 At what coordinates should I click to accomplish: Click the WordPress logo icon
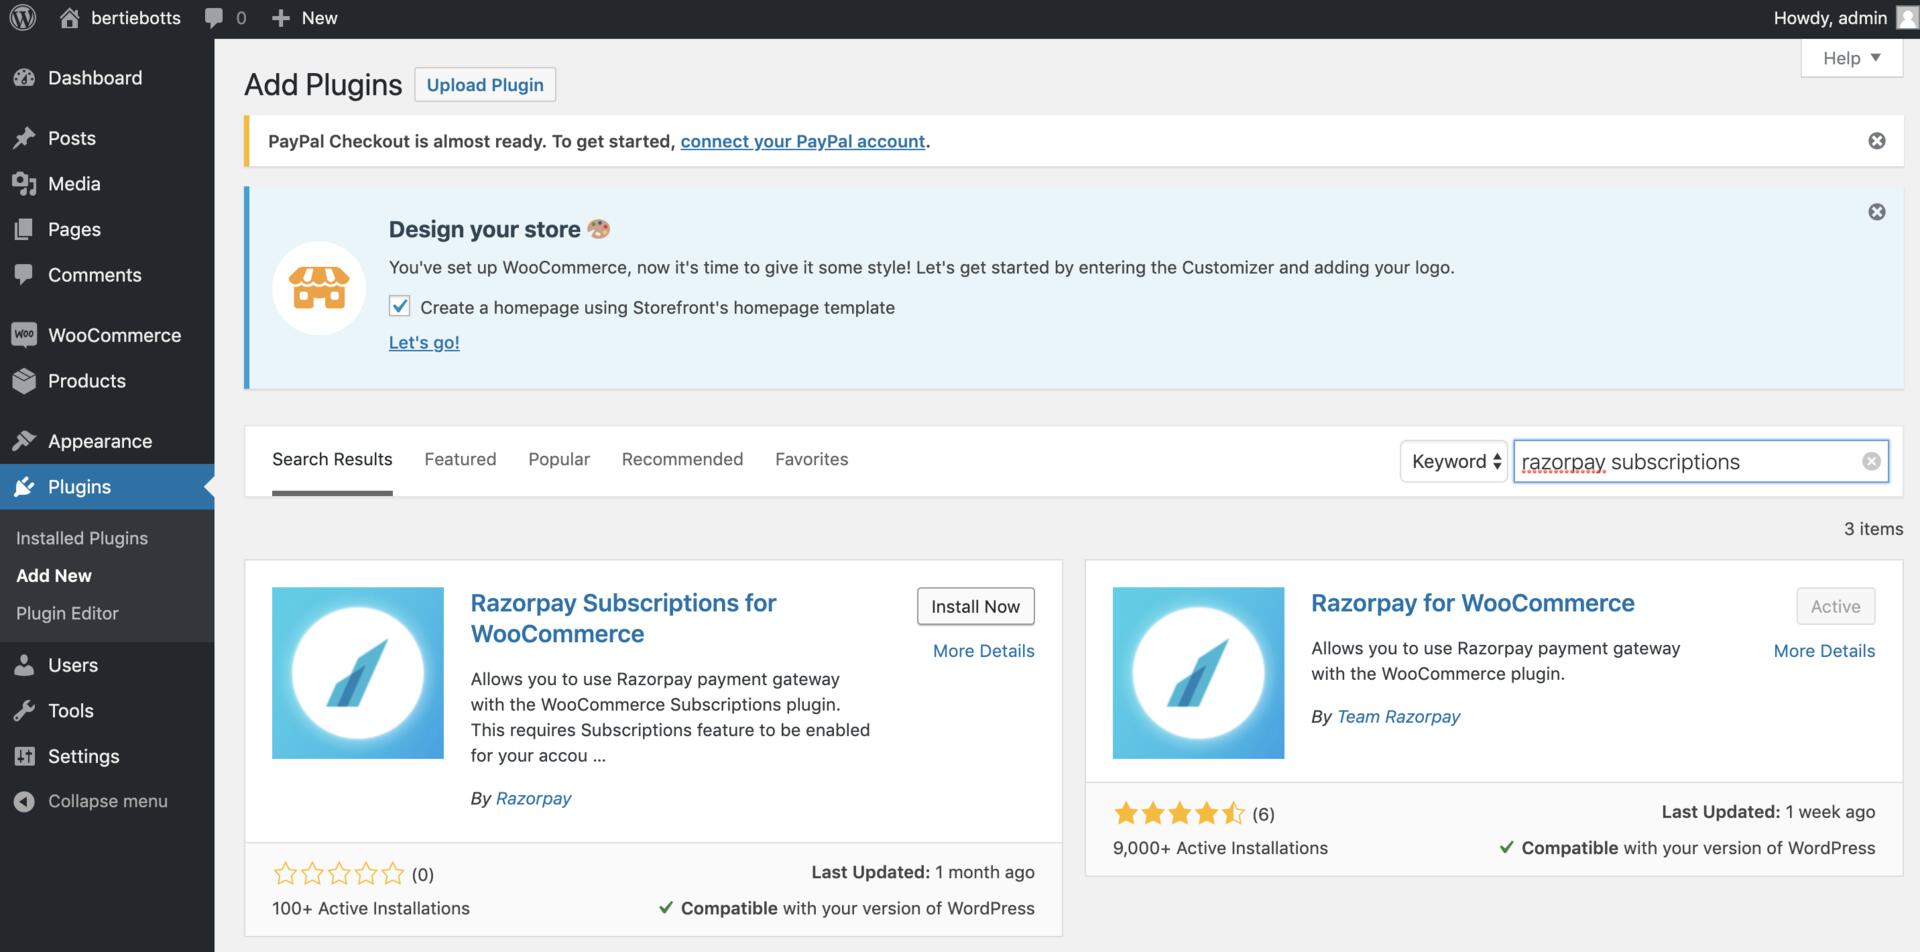pyautogui.click(x=23, y=18)
